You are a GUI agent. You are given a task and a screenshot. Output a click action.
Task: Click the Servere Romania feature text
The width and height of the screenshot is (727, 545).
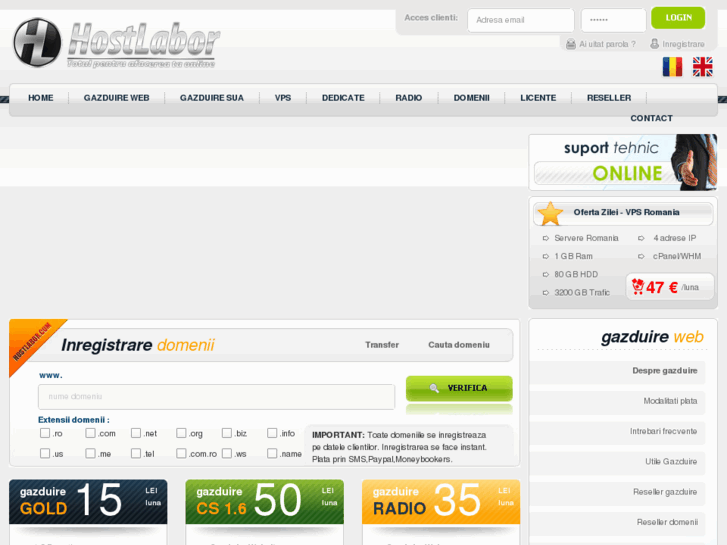586,238
